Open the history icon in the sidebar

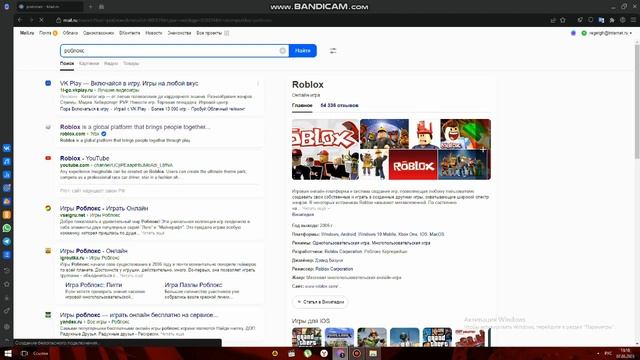[x=7, y=270]
